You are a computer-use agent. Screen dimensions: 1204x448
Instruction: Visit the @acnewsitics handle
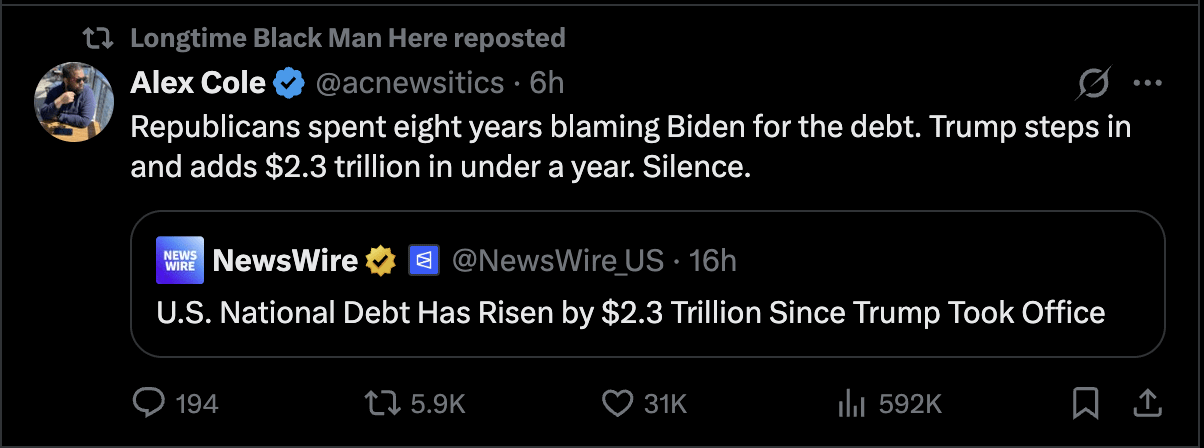pyautogui.click(x=410, y=83)
